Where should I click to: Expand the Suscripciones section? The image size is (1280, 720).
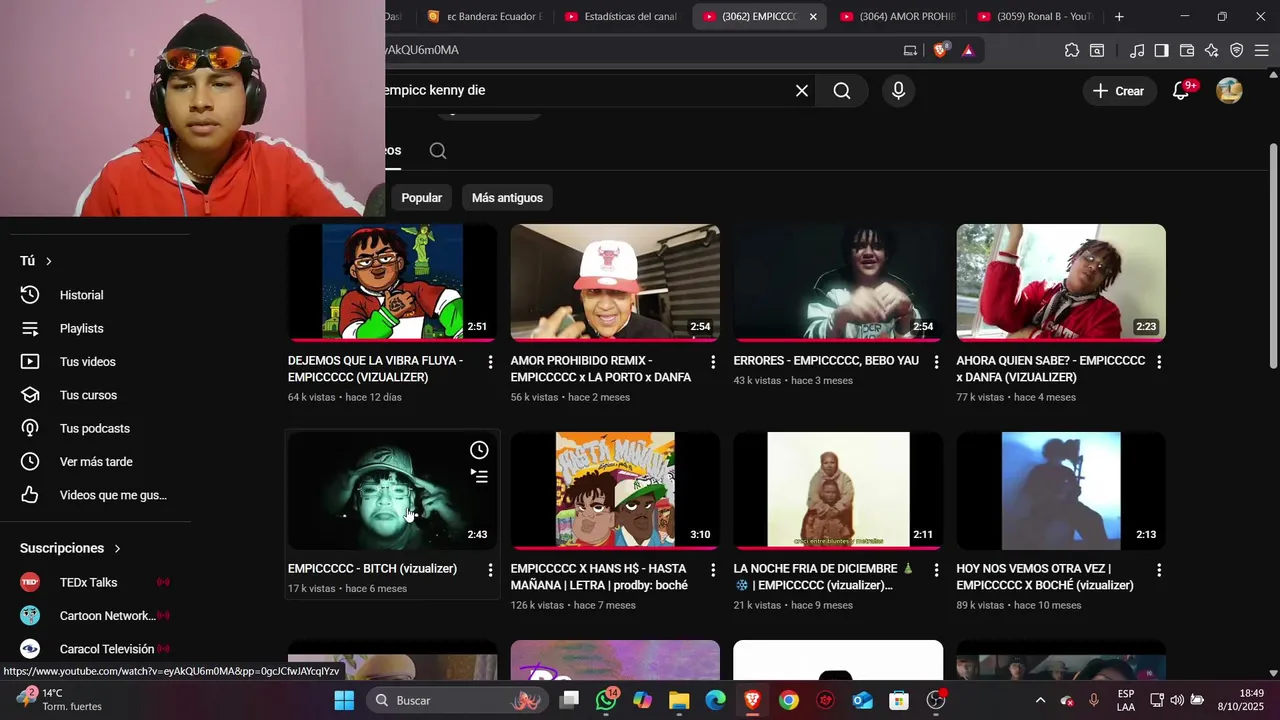70,548
